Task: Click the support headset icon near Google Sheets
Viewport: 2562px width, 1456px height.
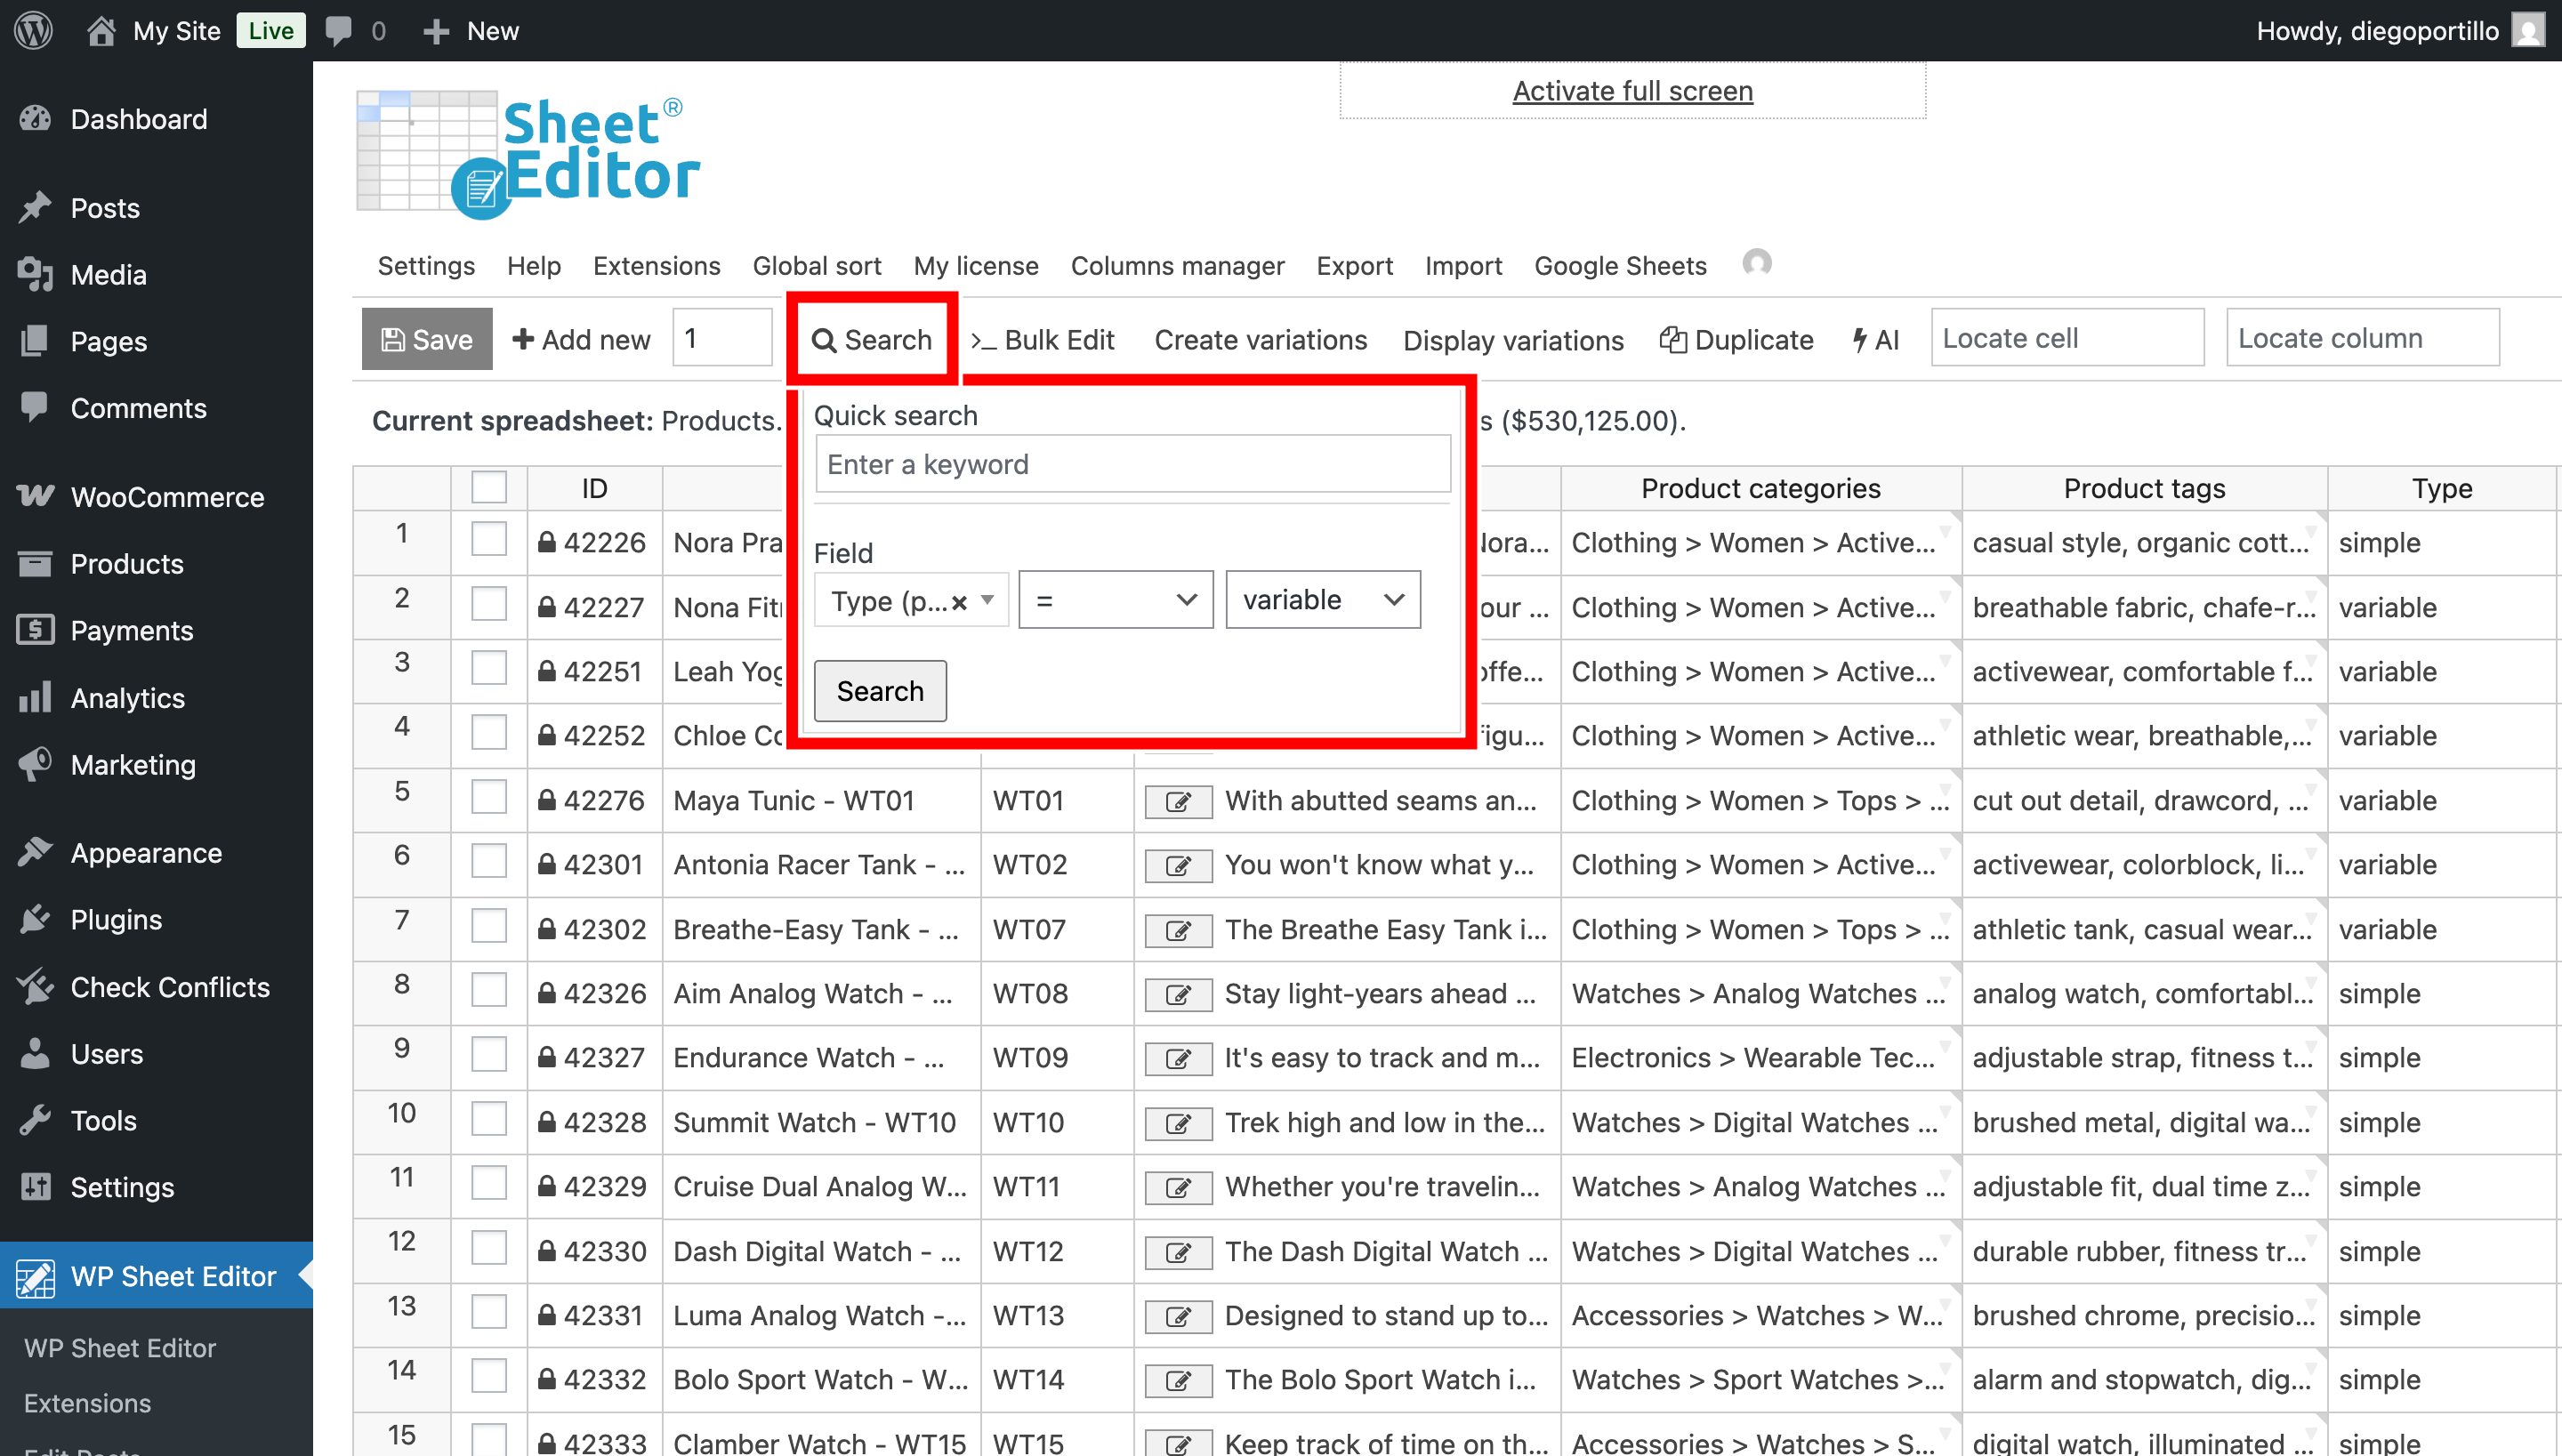Action: pyautogui.click(x=1756, y=263)
